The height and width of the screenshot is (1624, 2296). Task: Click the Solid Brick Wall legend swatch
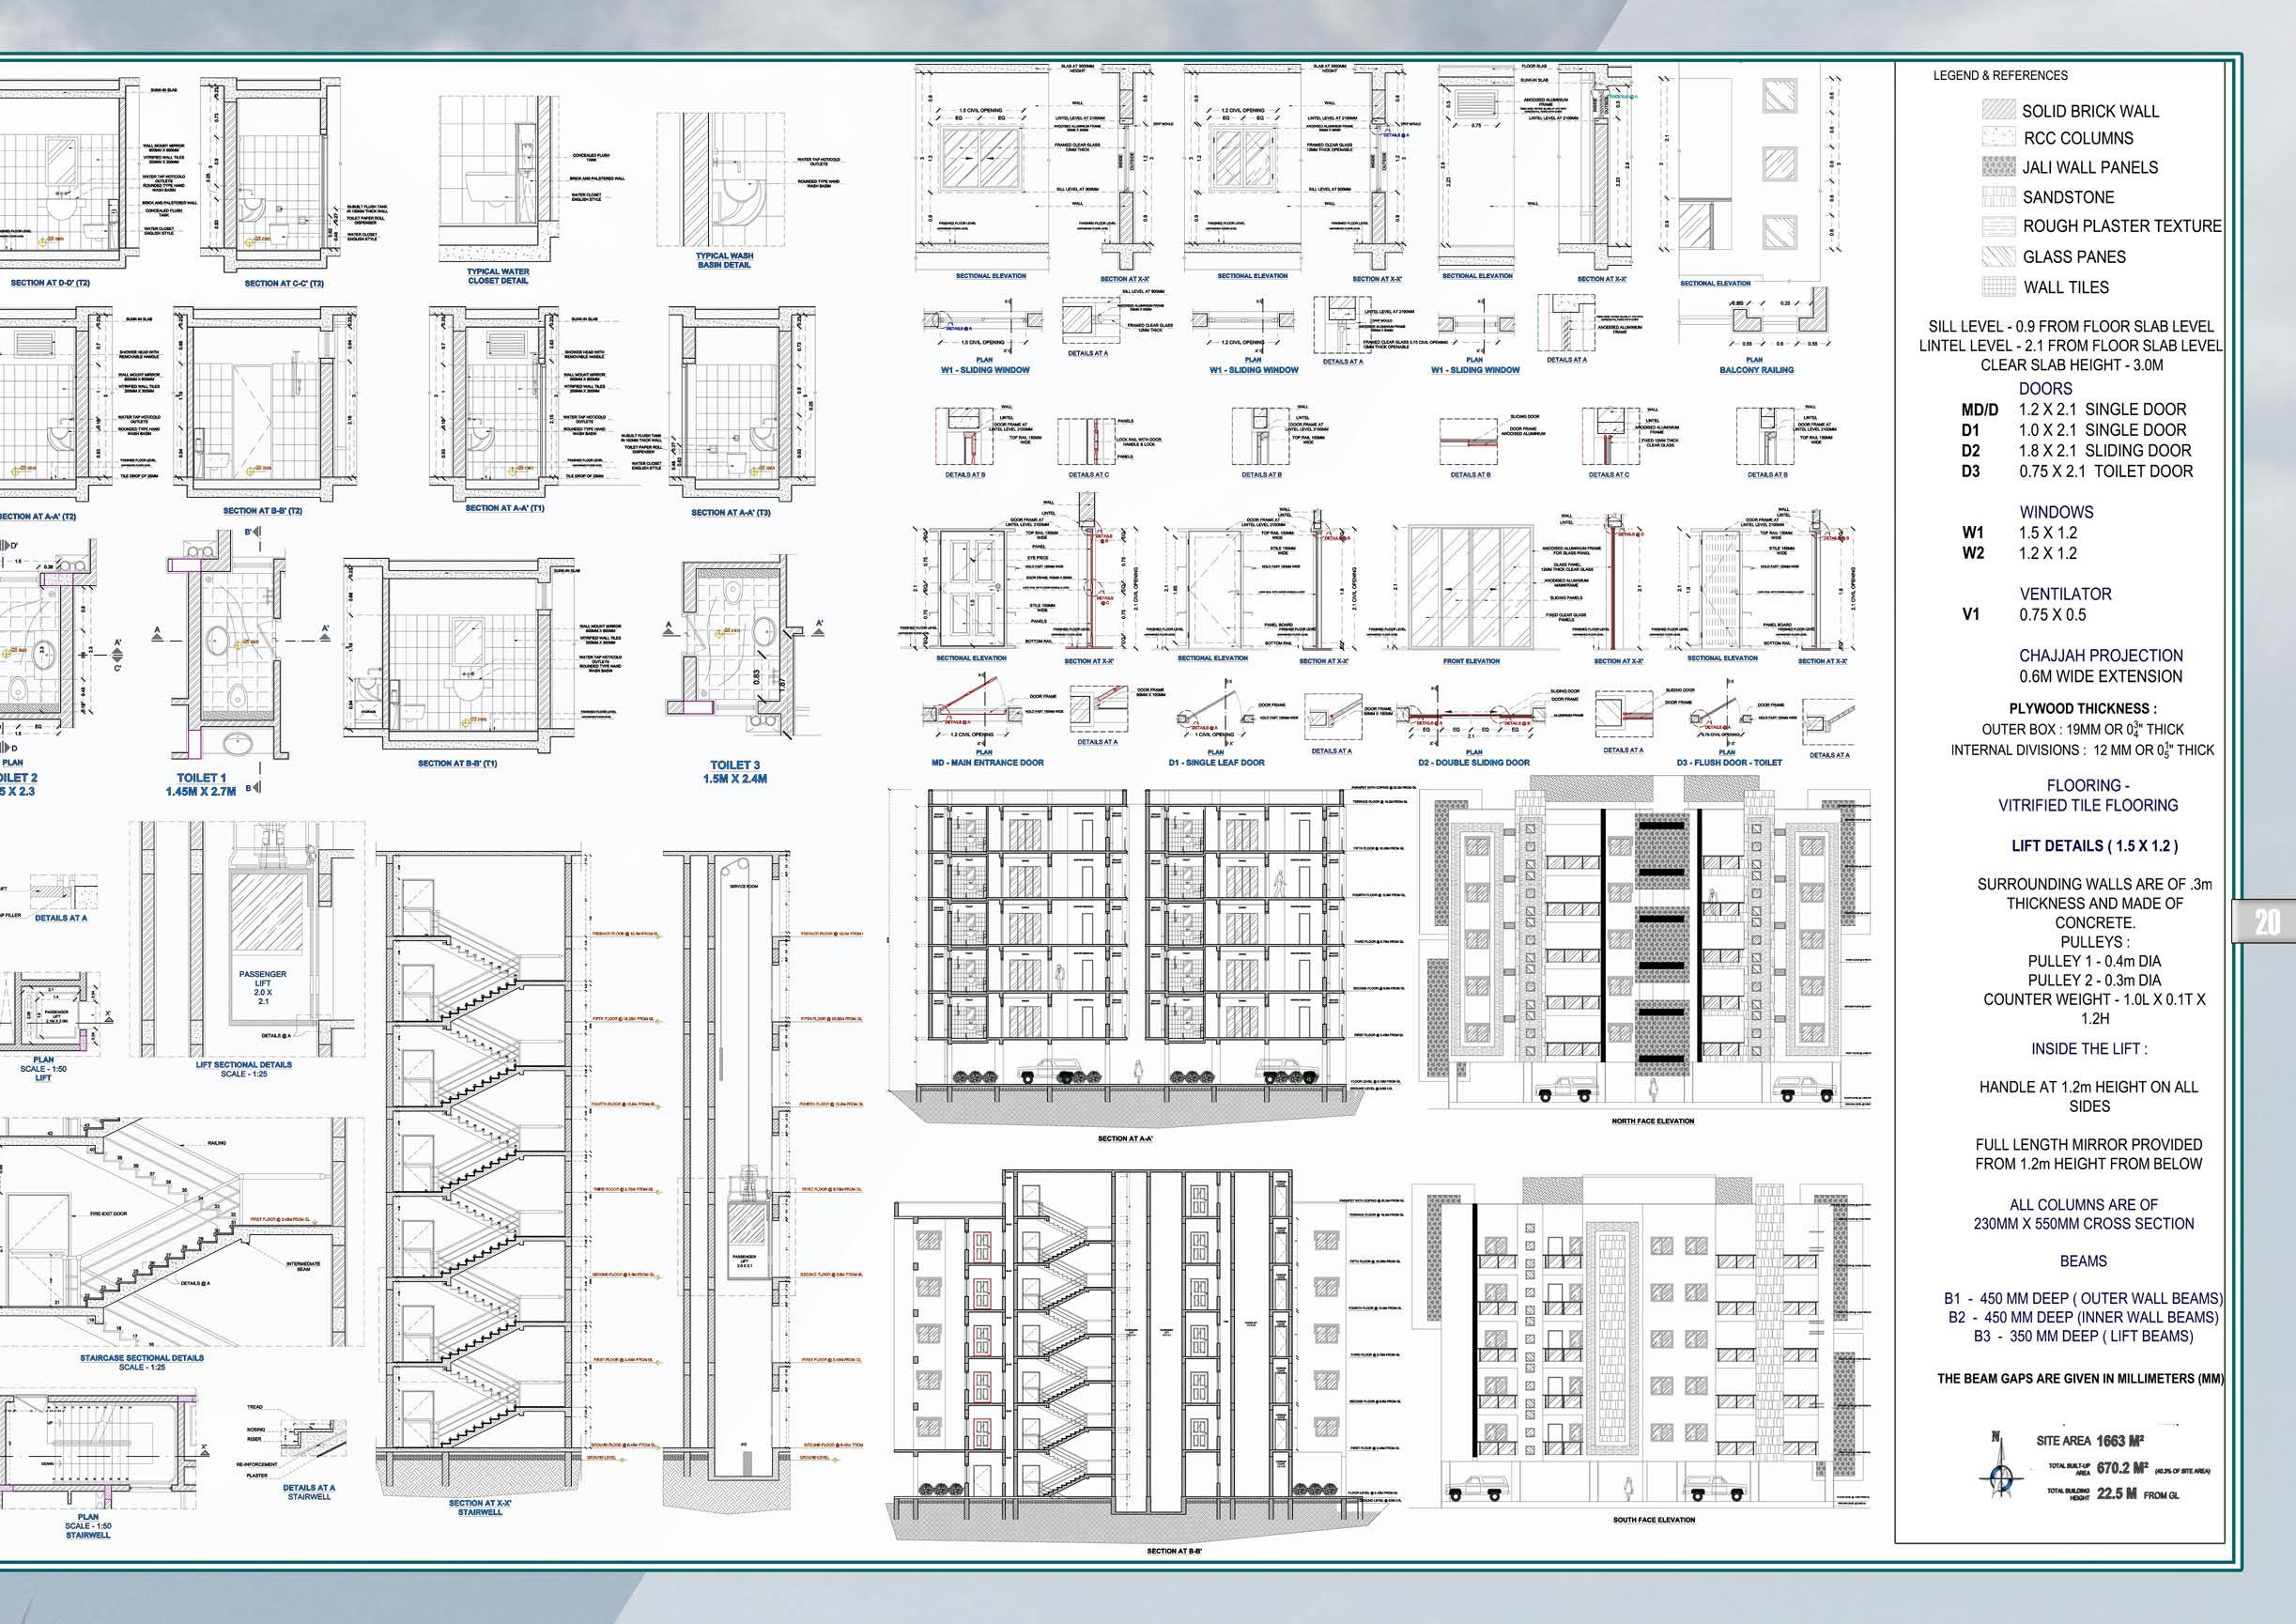pos(1998,110)
